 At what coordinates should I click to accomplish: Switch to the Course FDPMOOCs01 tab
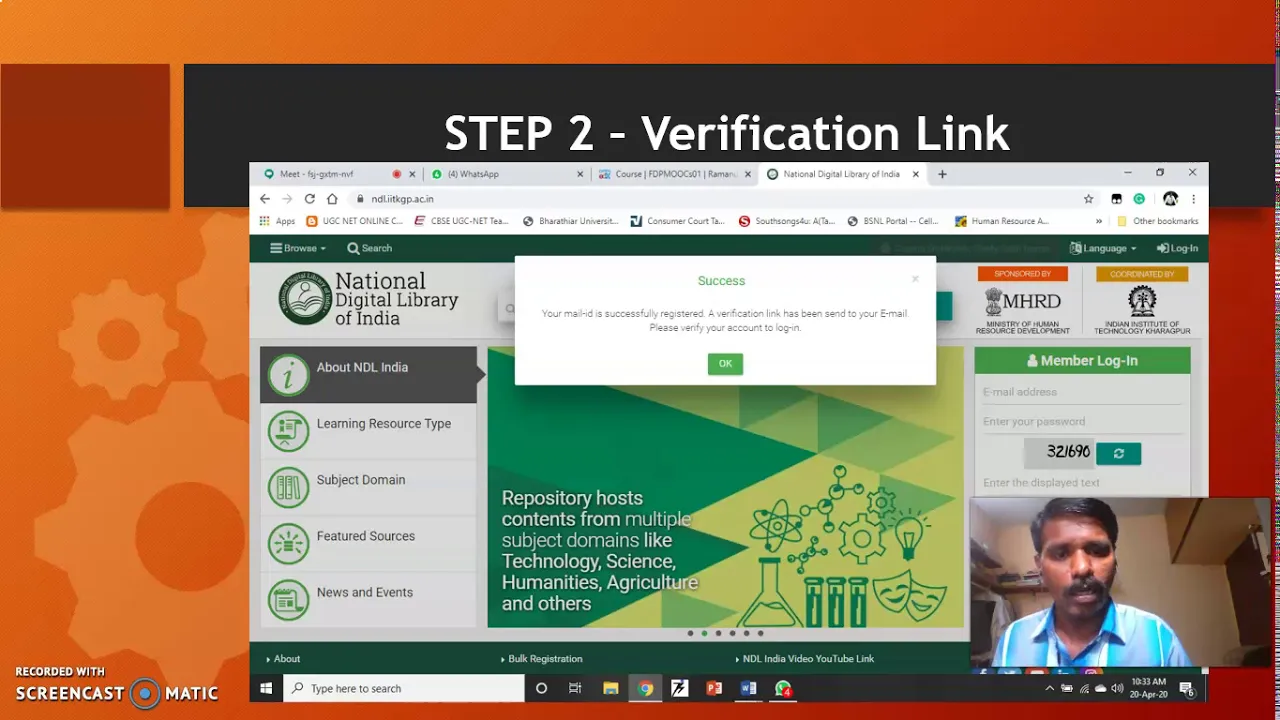tap(675, 174)
